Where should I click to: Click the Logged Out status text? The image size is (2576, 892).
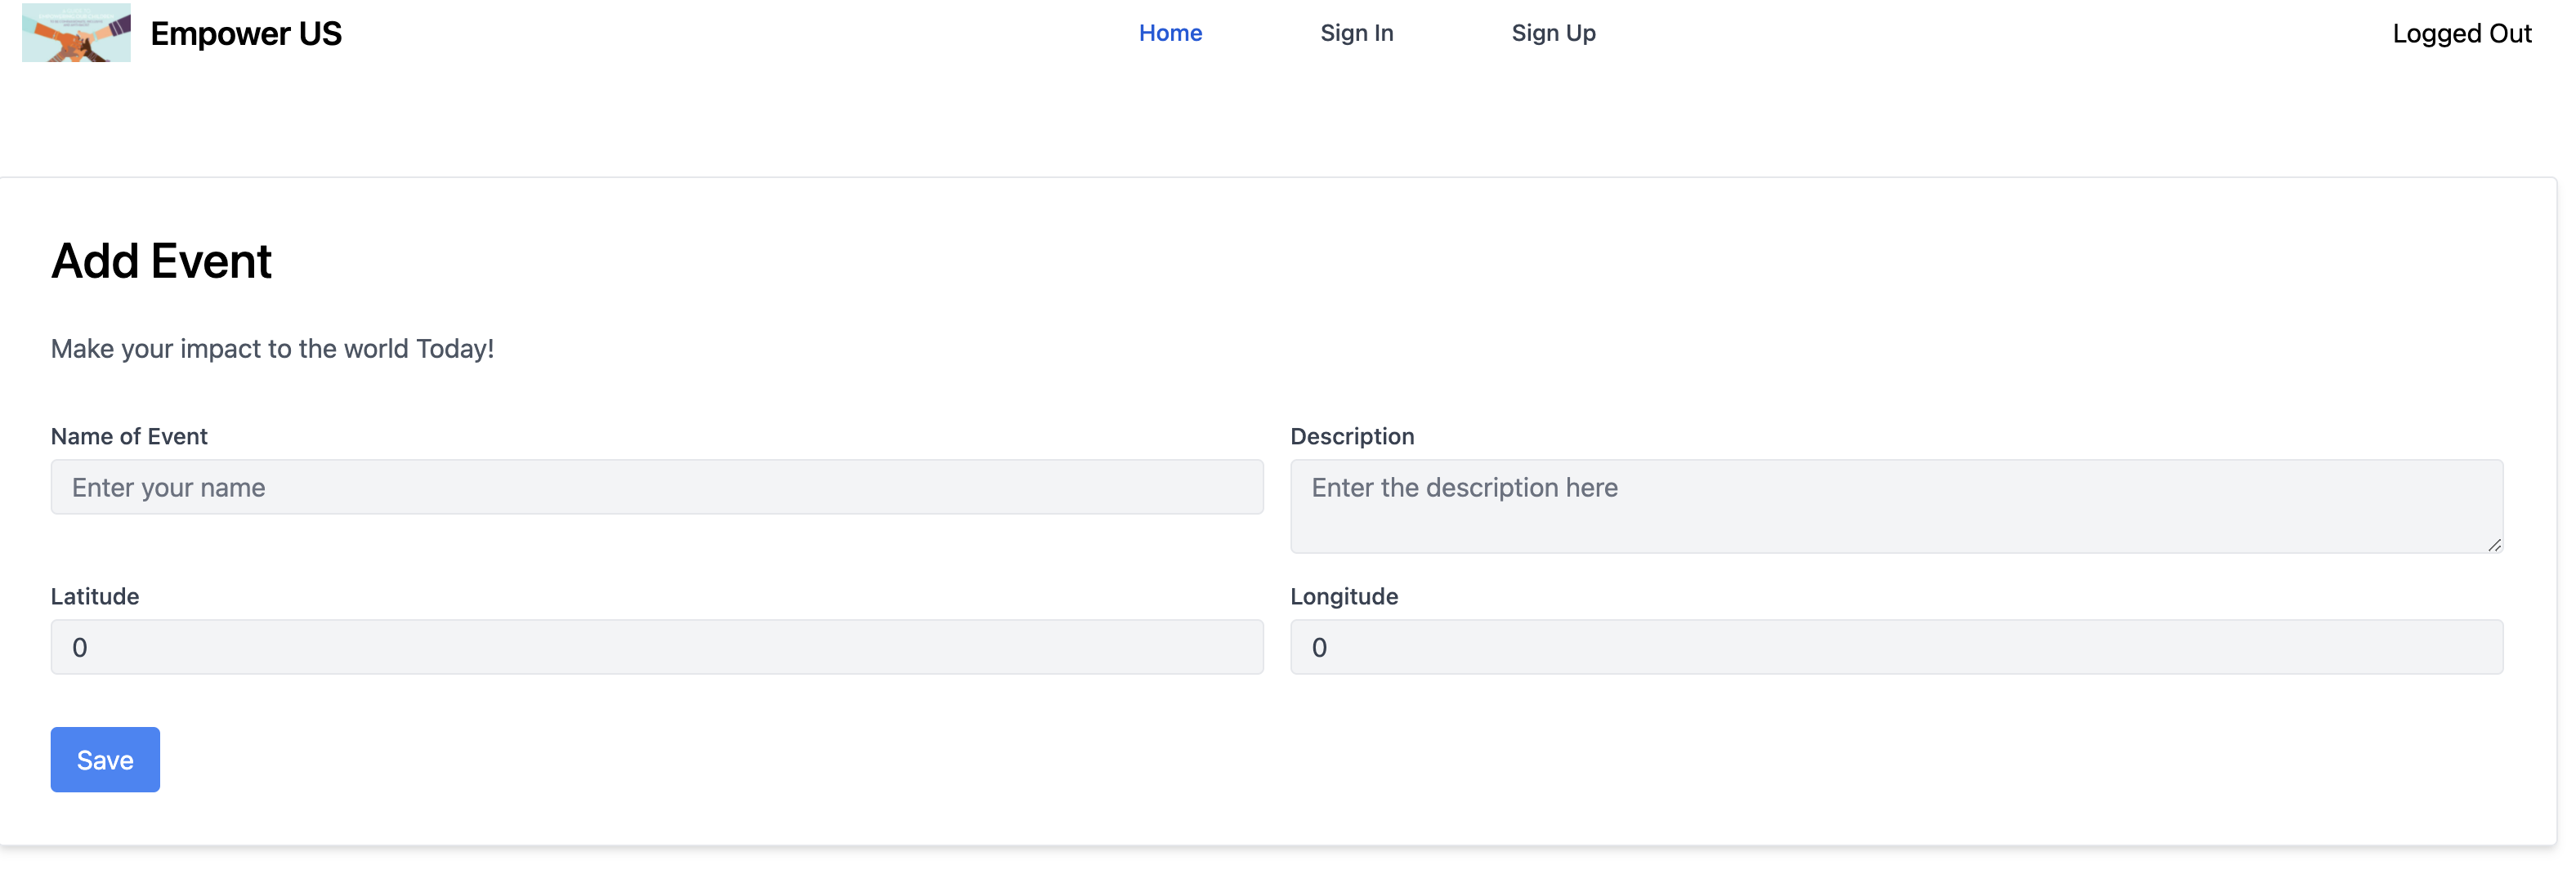(2461, 34)
